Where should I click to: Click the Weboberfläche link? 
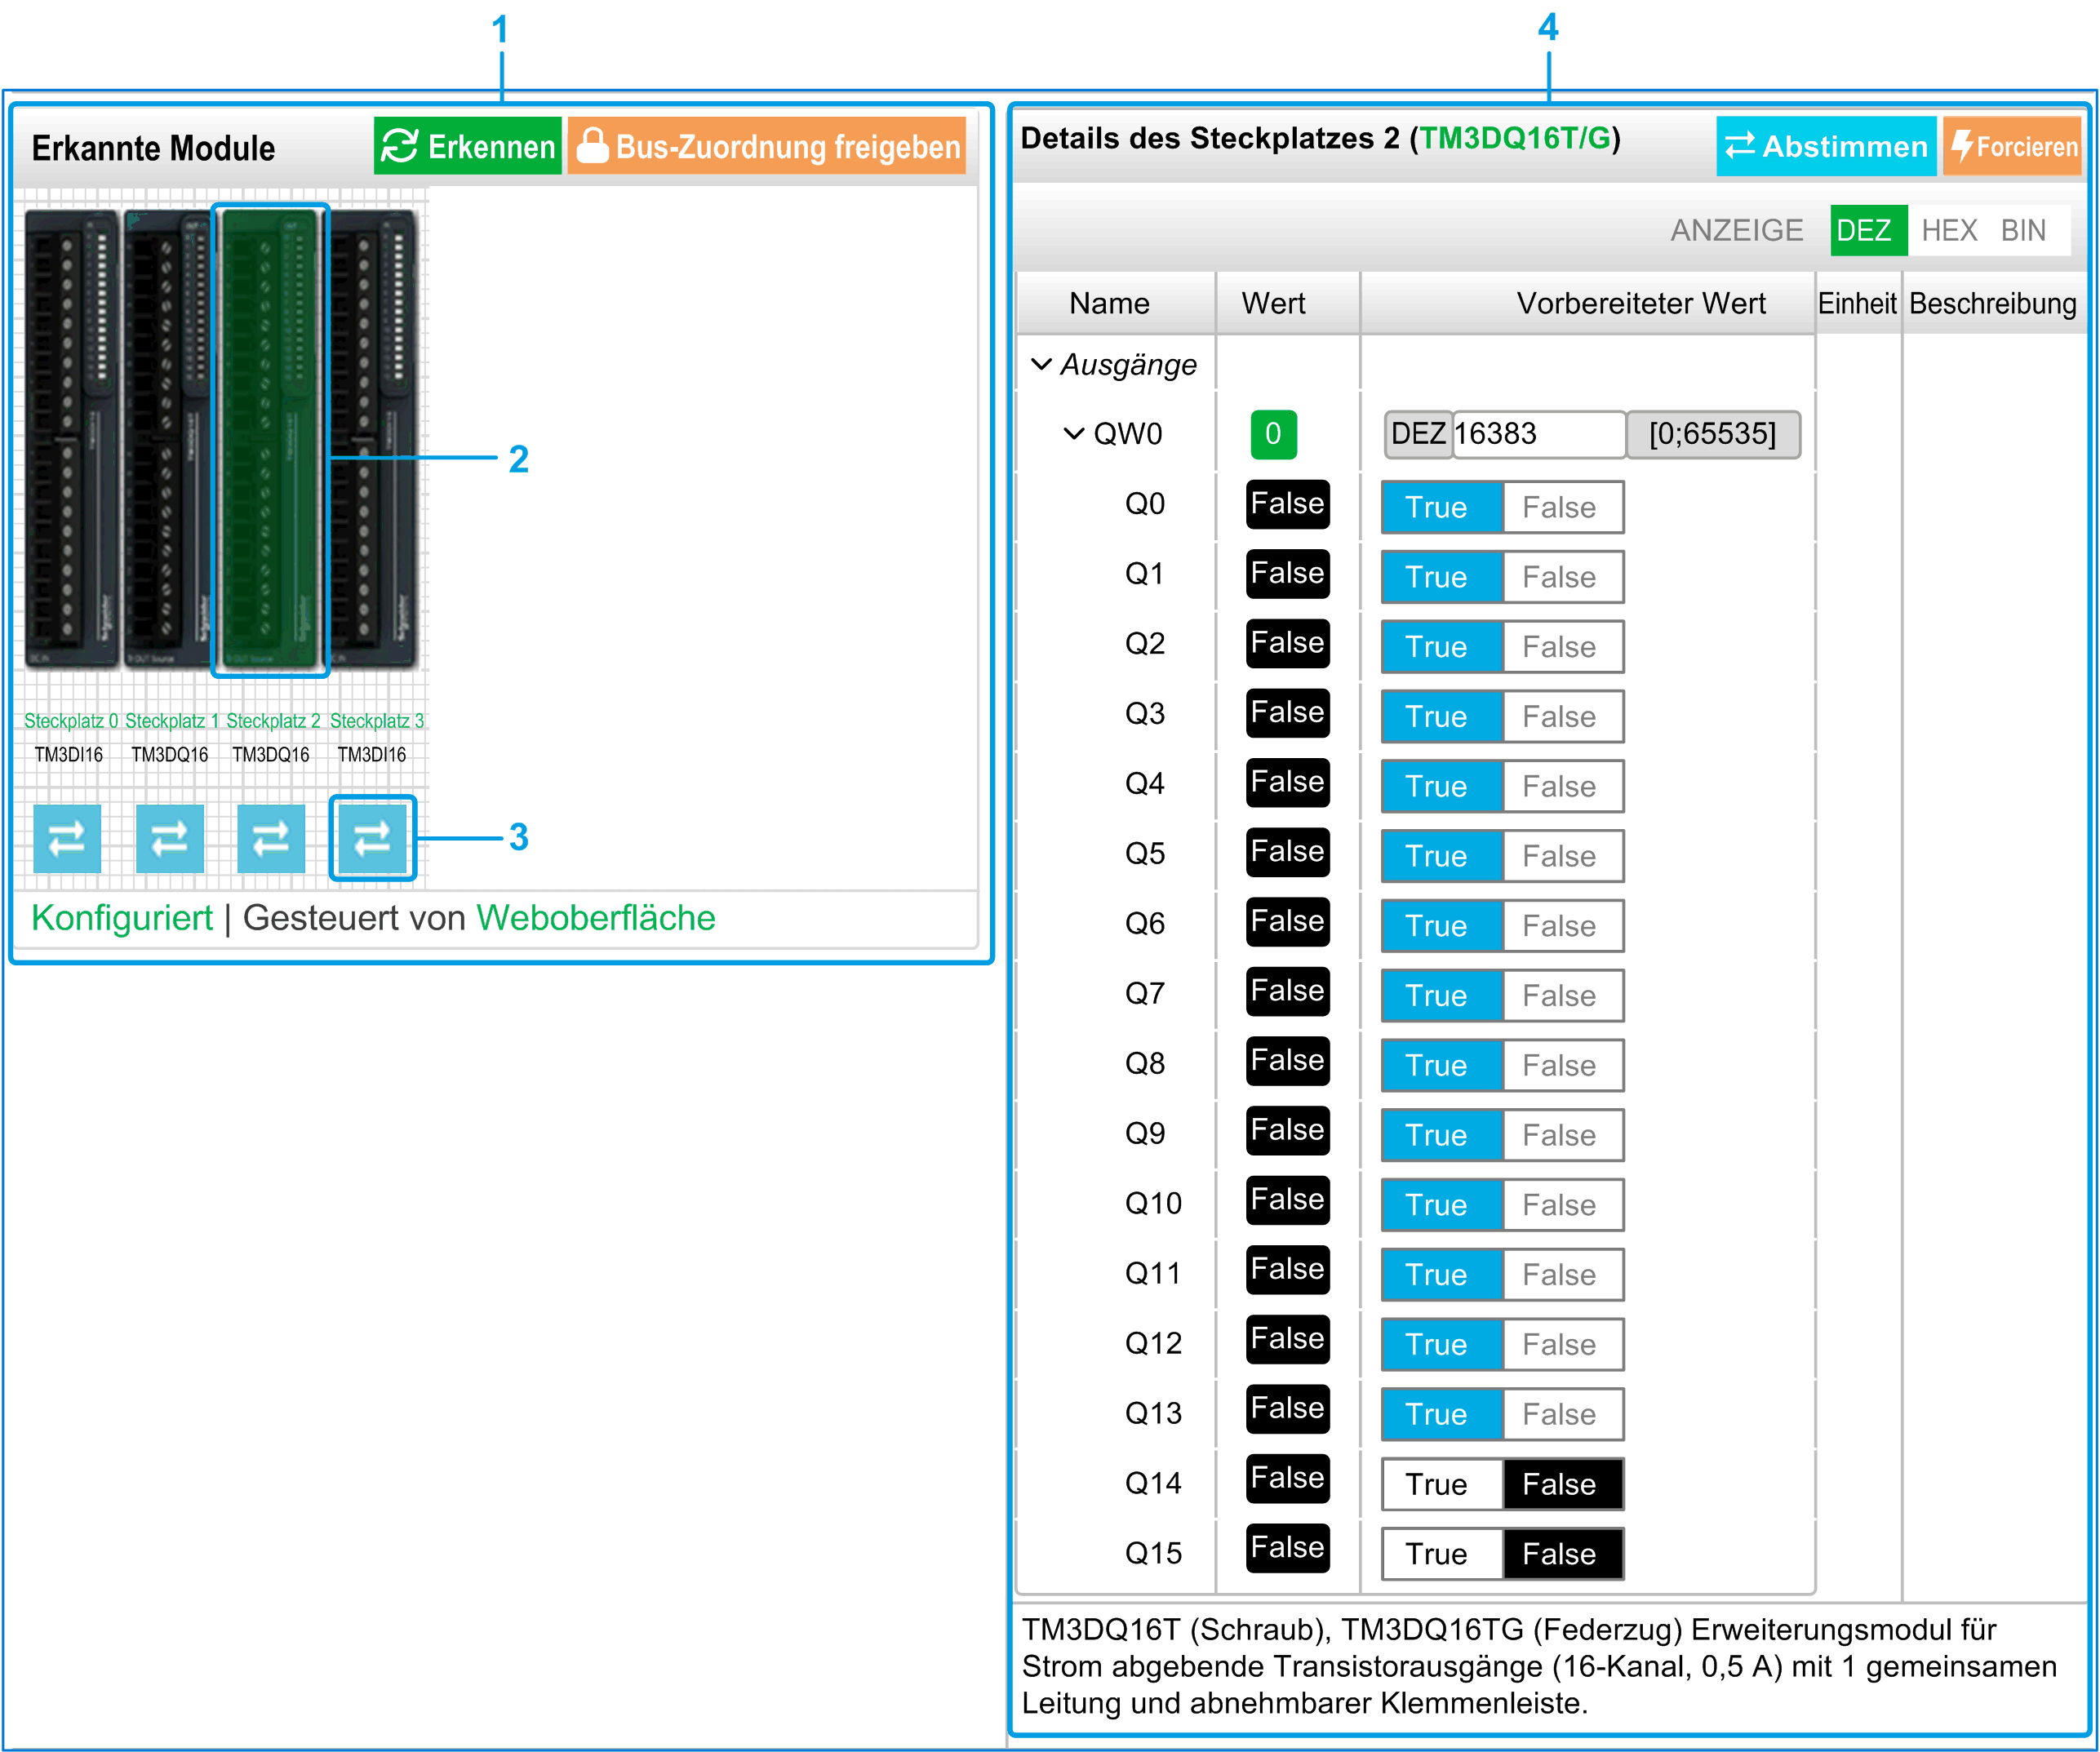coord(595,918)
